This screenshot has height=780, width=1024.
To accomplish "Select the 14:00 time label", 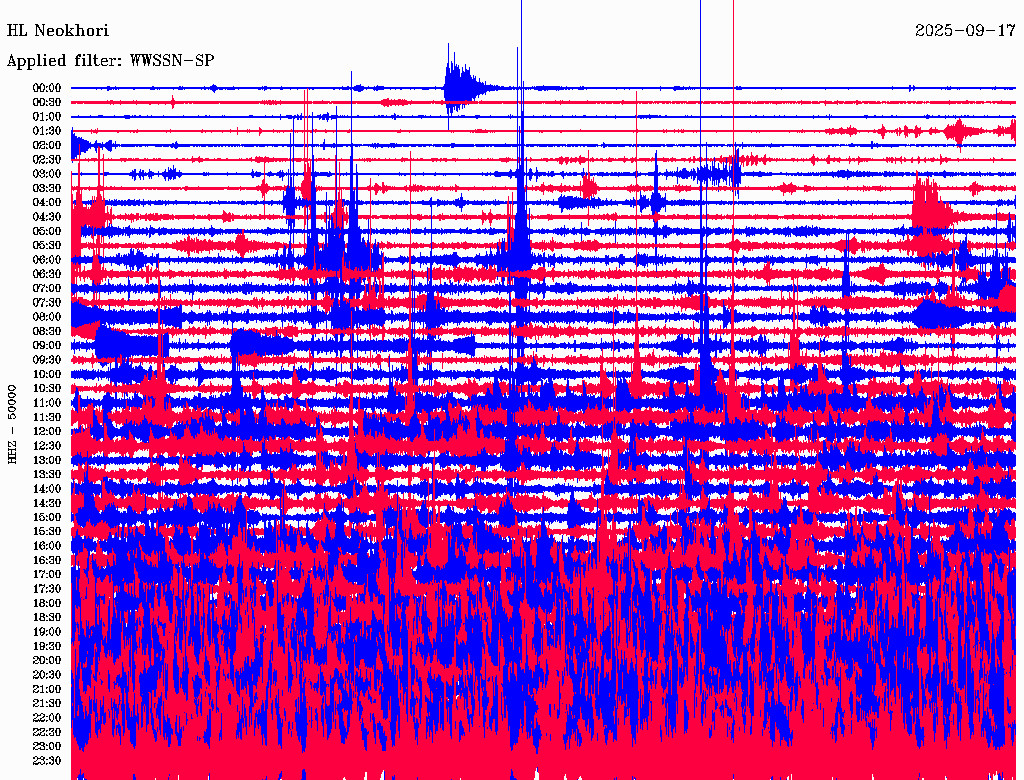I will [x=47, y=489].
